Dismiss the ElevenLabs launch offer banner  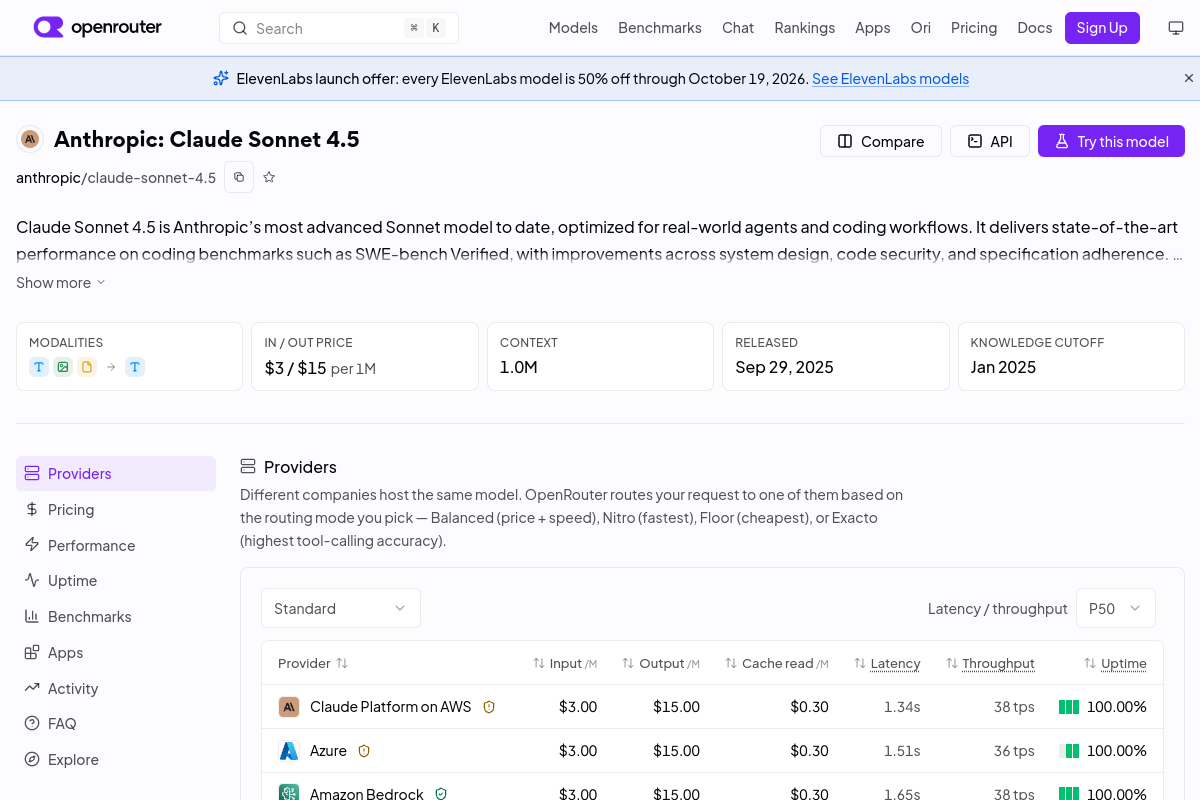click(1189, 78)
